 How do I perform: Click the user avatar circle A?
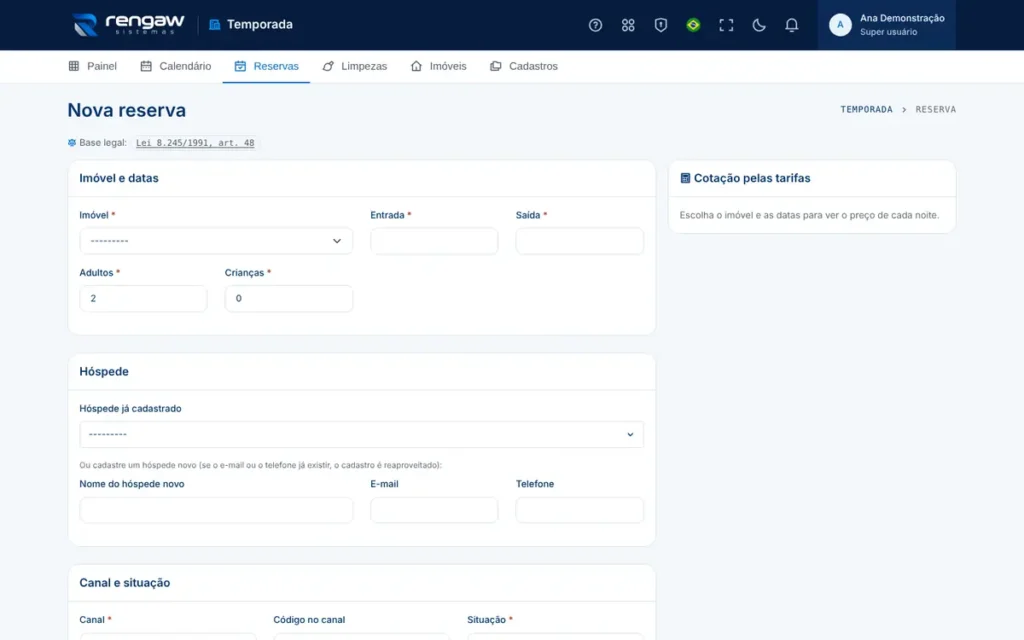click(x=840, y=25)
